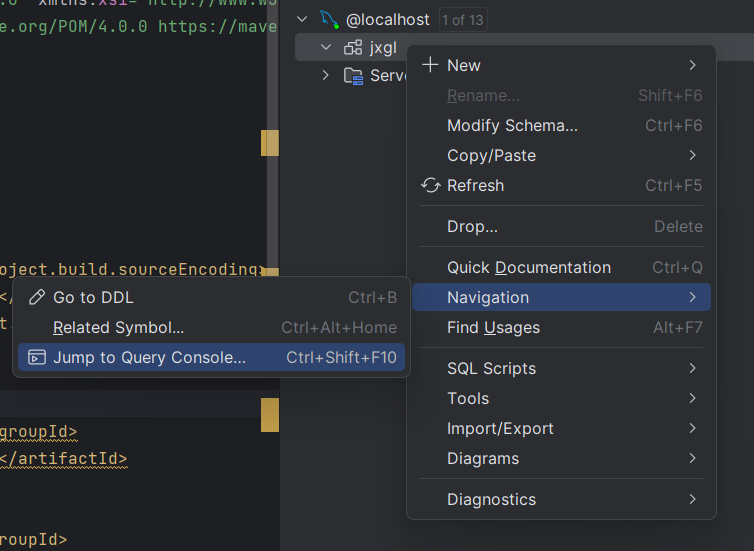Collapse the @localhost data source node
754x551 pixels.
pyautogui.click(x=302, y=19)
